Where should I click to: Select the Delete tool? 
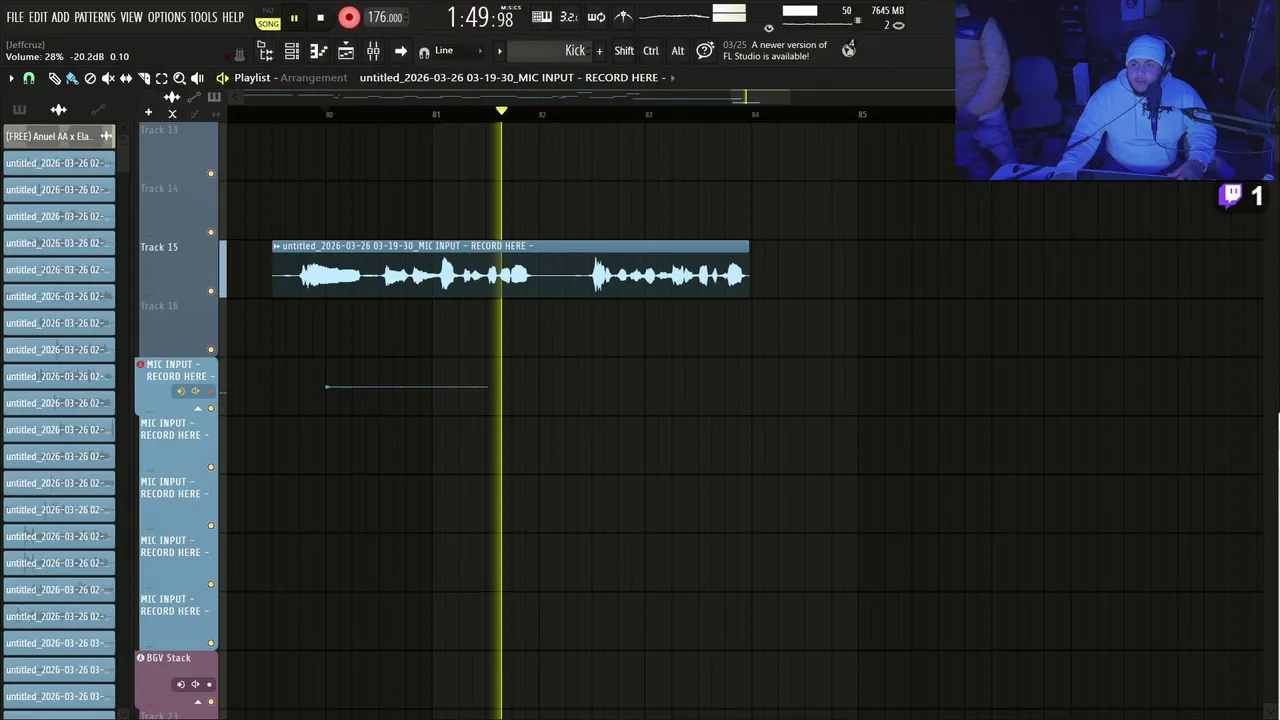(90, 78)
